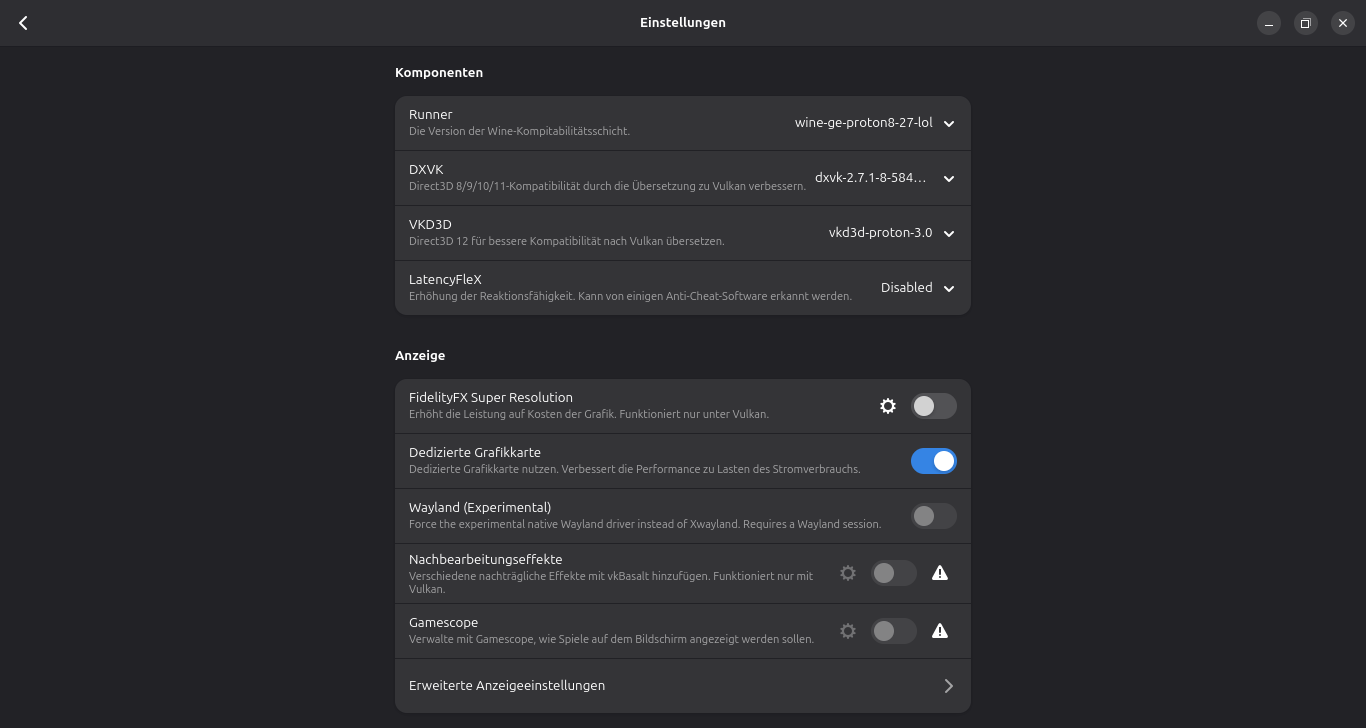Open FidelityFX Super Resolution gear settings
Screen dimensions: 1366x728
tap(888, 406)
